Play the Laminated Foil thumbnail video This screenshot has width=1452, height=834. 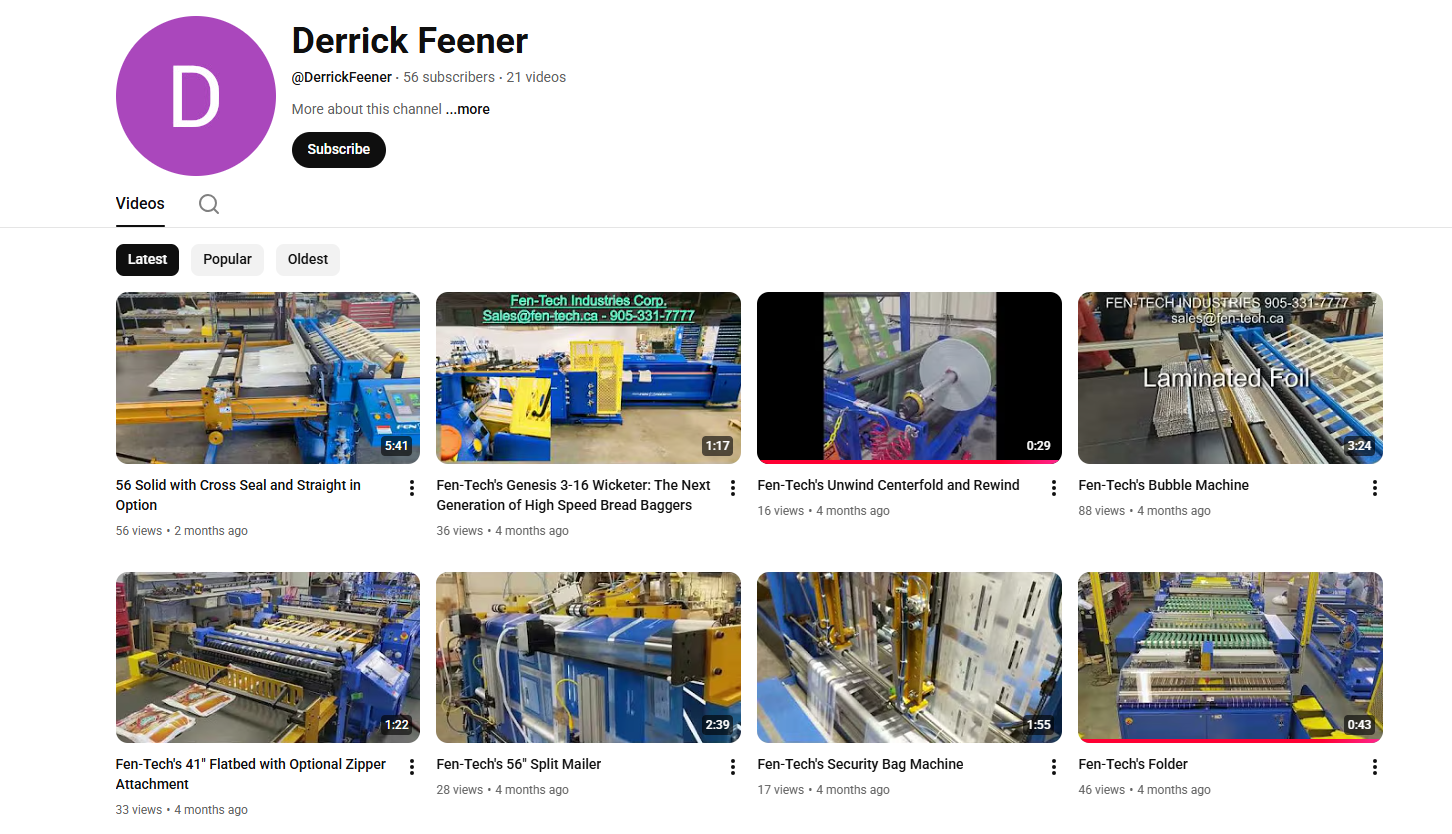1230,378
